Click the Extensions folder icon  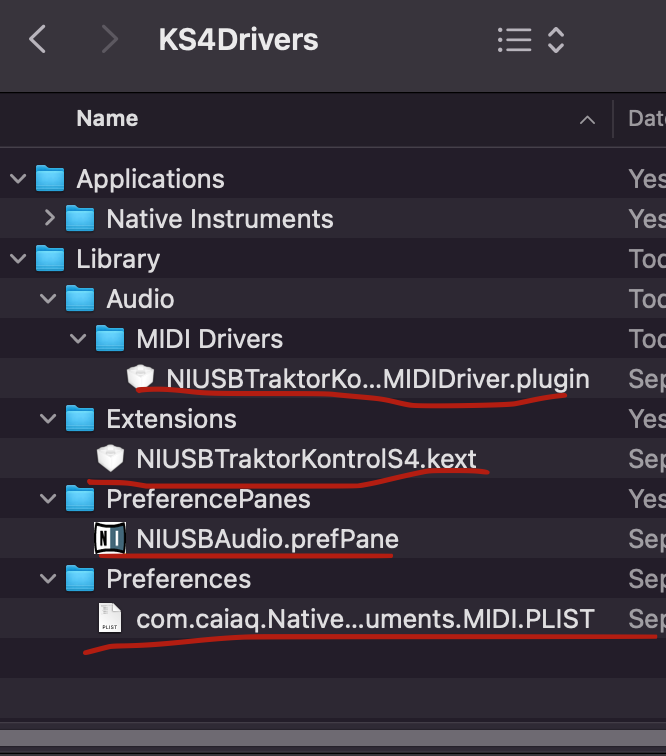click(80, 419)
